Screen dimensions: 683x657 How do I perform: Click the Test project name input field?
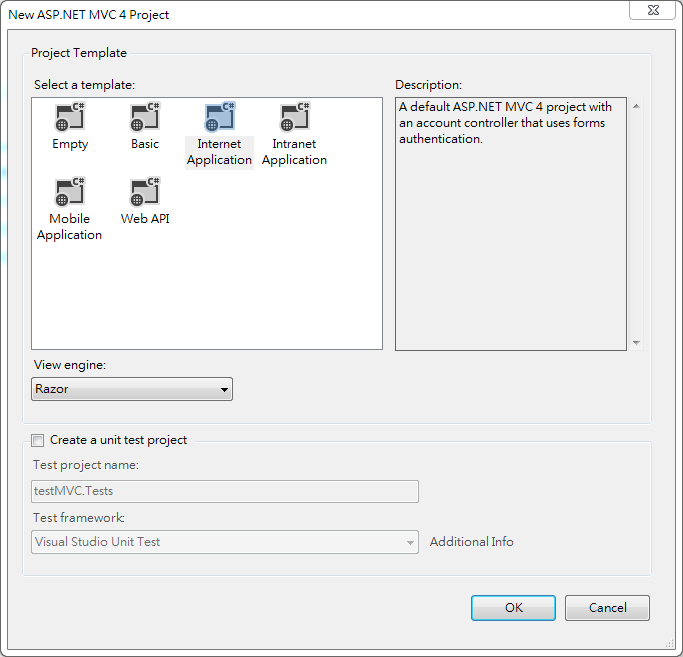click(225, 491)
